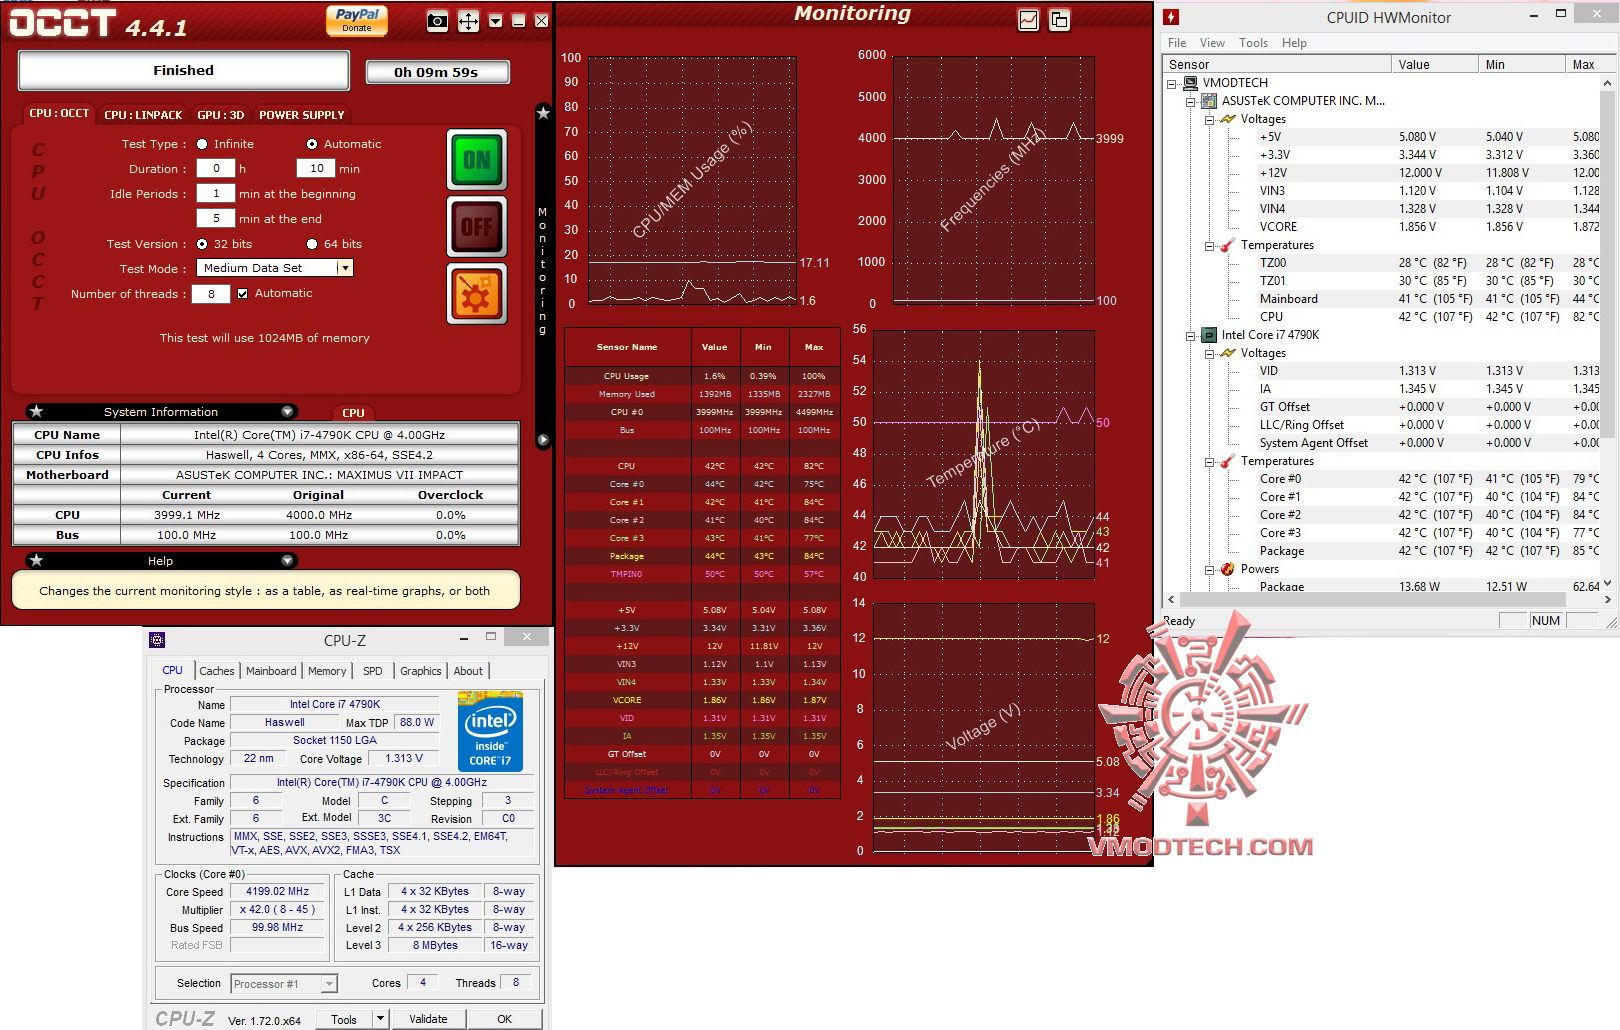Click the ASUSTeK motherboard icon in HWMonitor
This screenshot has height=1030, width=1620.
1208,101
